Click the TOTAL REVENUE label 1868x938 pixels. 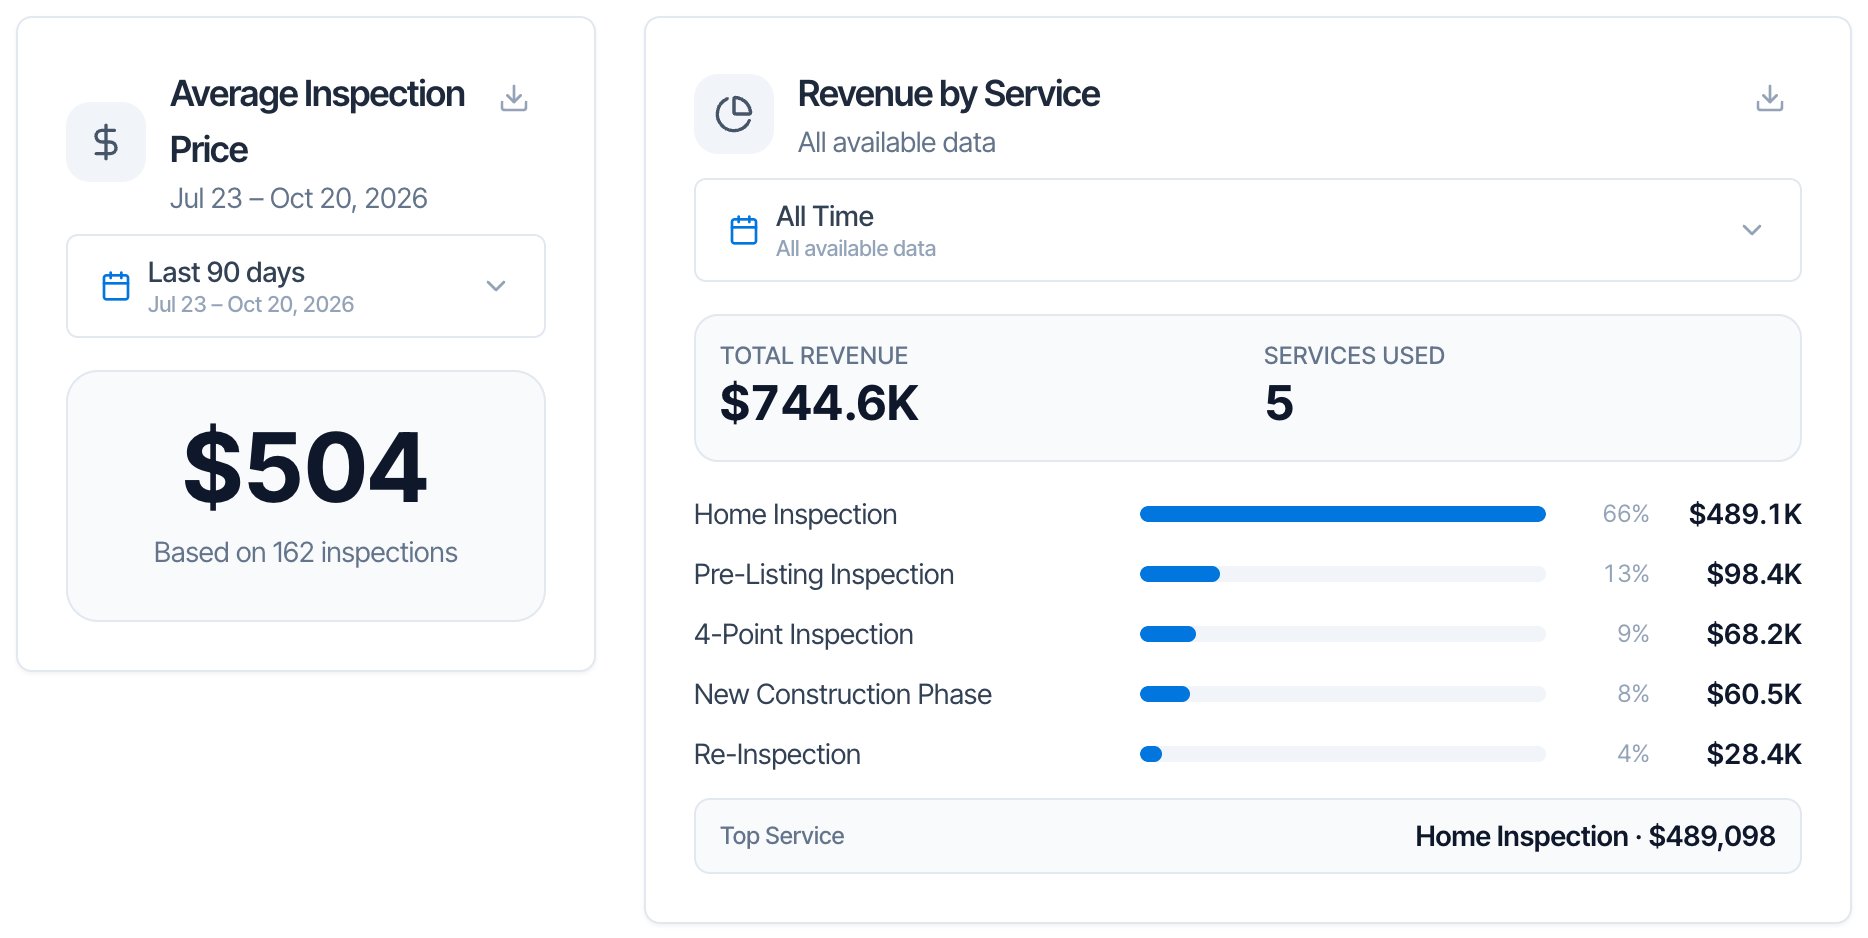(814, 356)
